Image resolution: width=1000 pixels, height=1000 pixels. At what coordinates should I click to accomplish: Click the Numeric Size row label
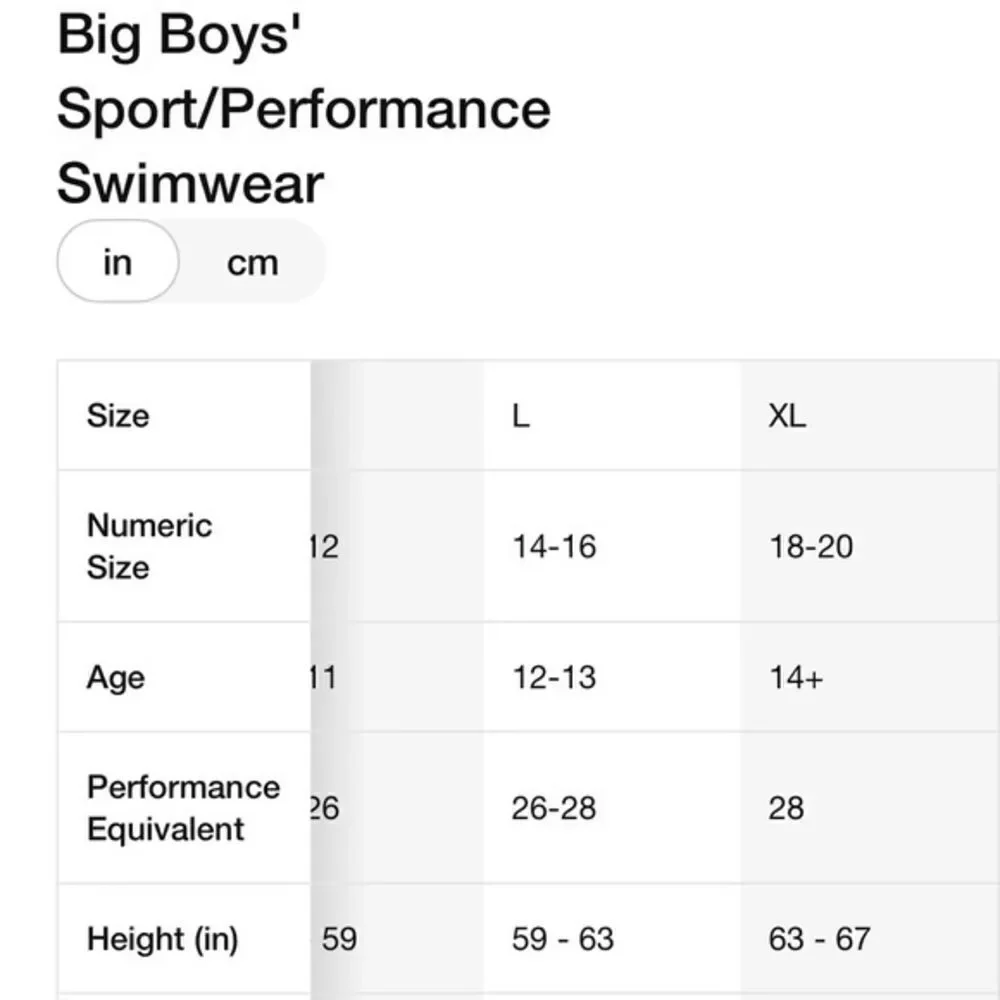[149, 547]
